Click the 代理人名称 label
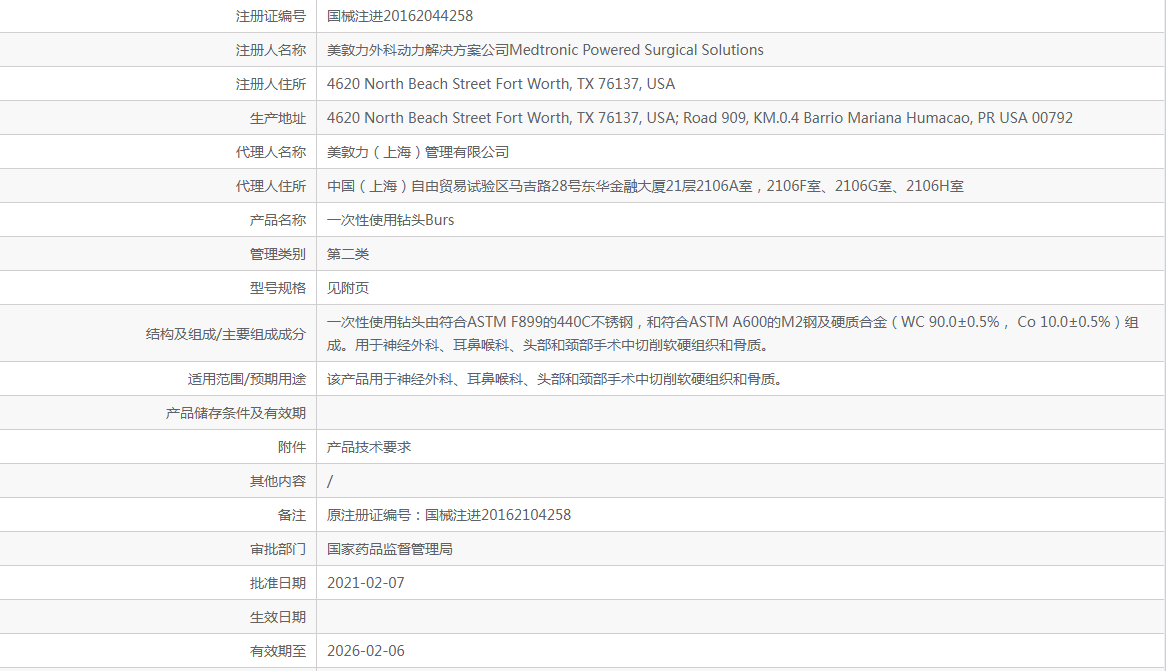 pos(271,152)
